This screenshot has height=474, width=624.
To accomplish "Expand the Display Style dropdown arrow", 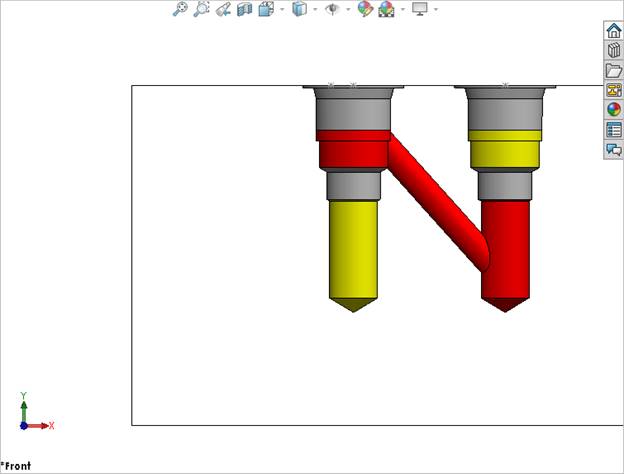I will point(315,10).
